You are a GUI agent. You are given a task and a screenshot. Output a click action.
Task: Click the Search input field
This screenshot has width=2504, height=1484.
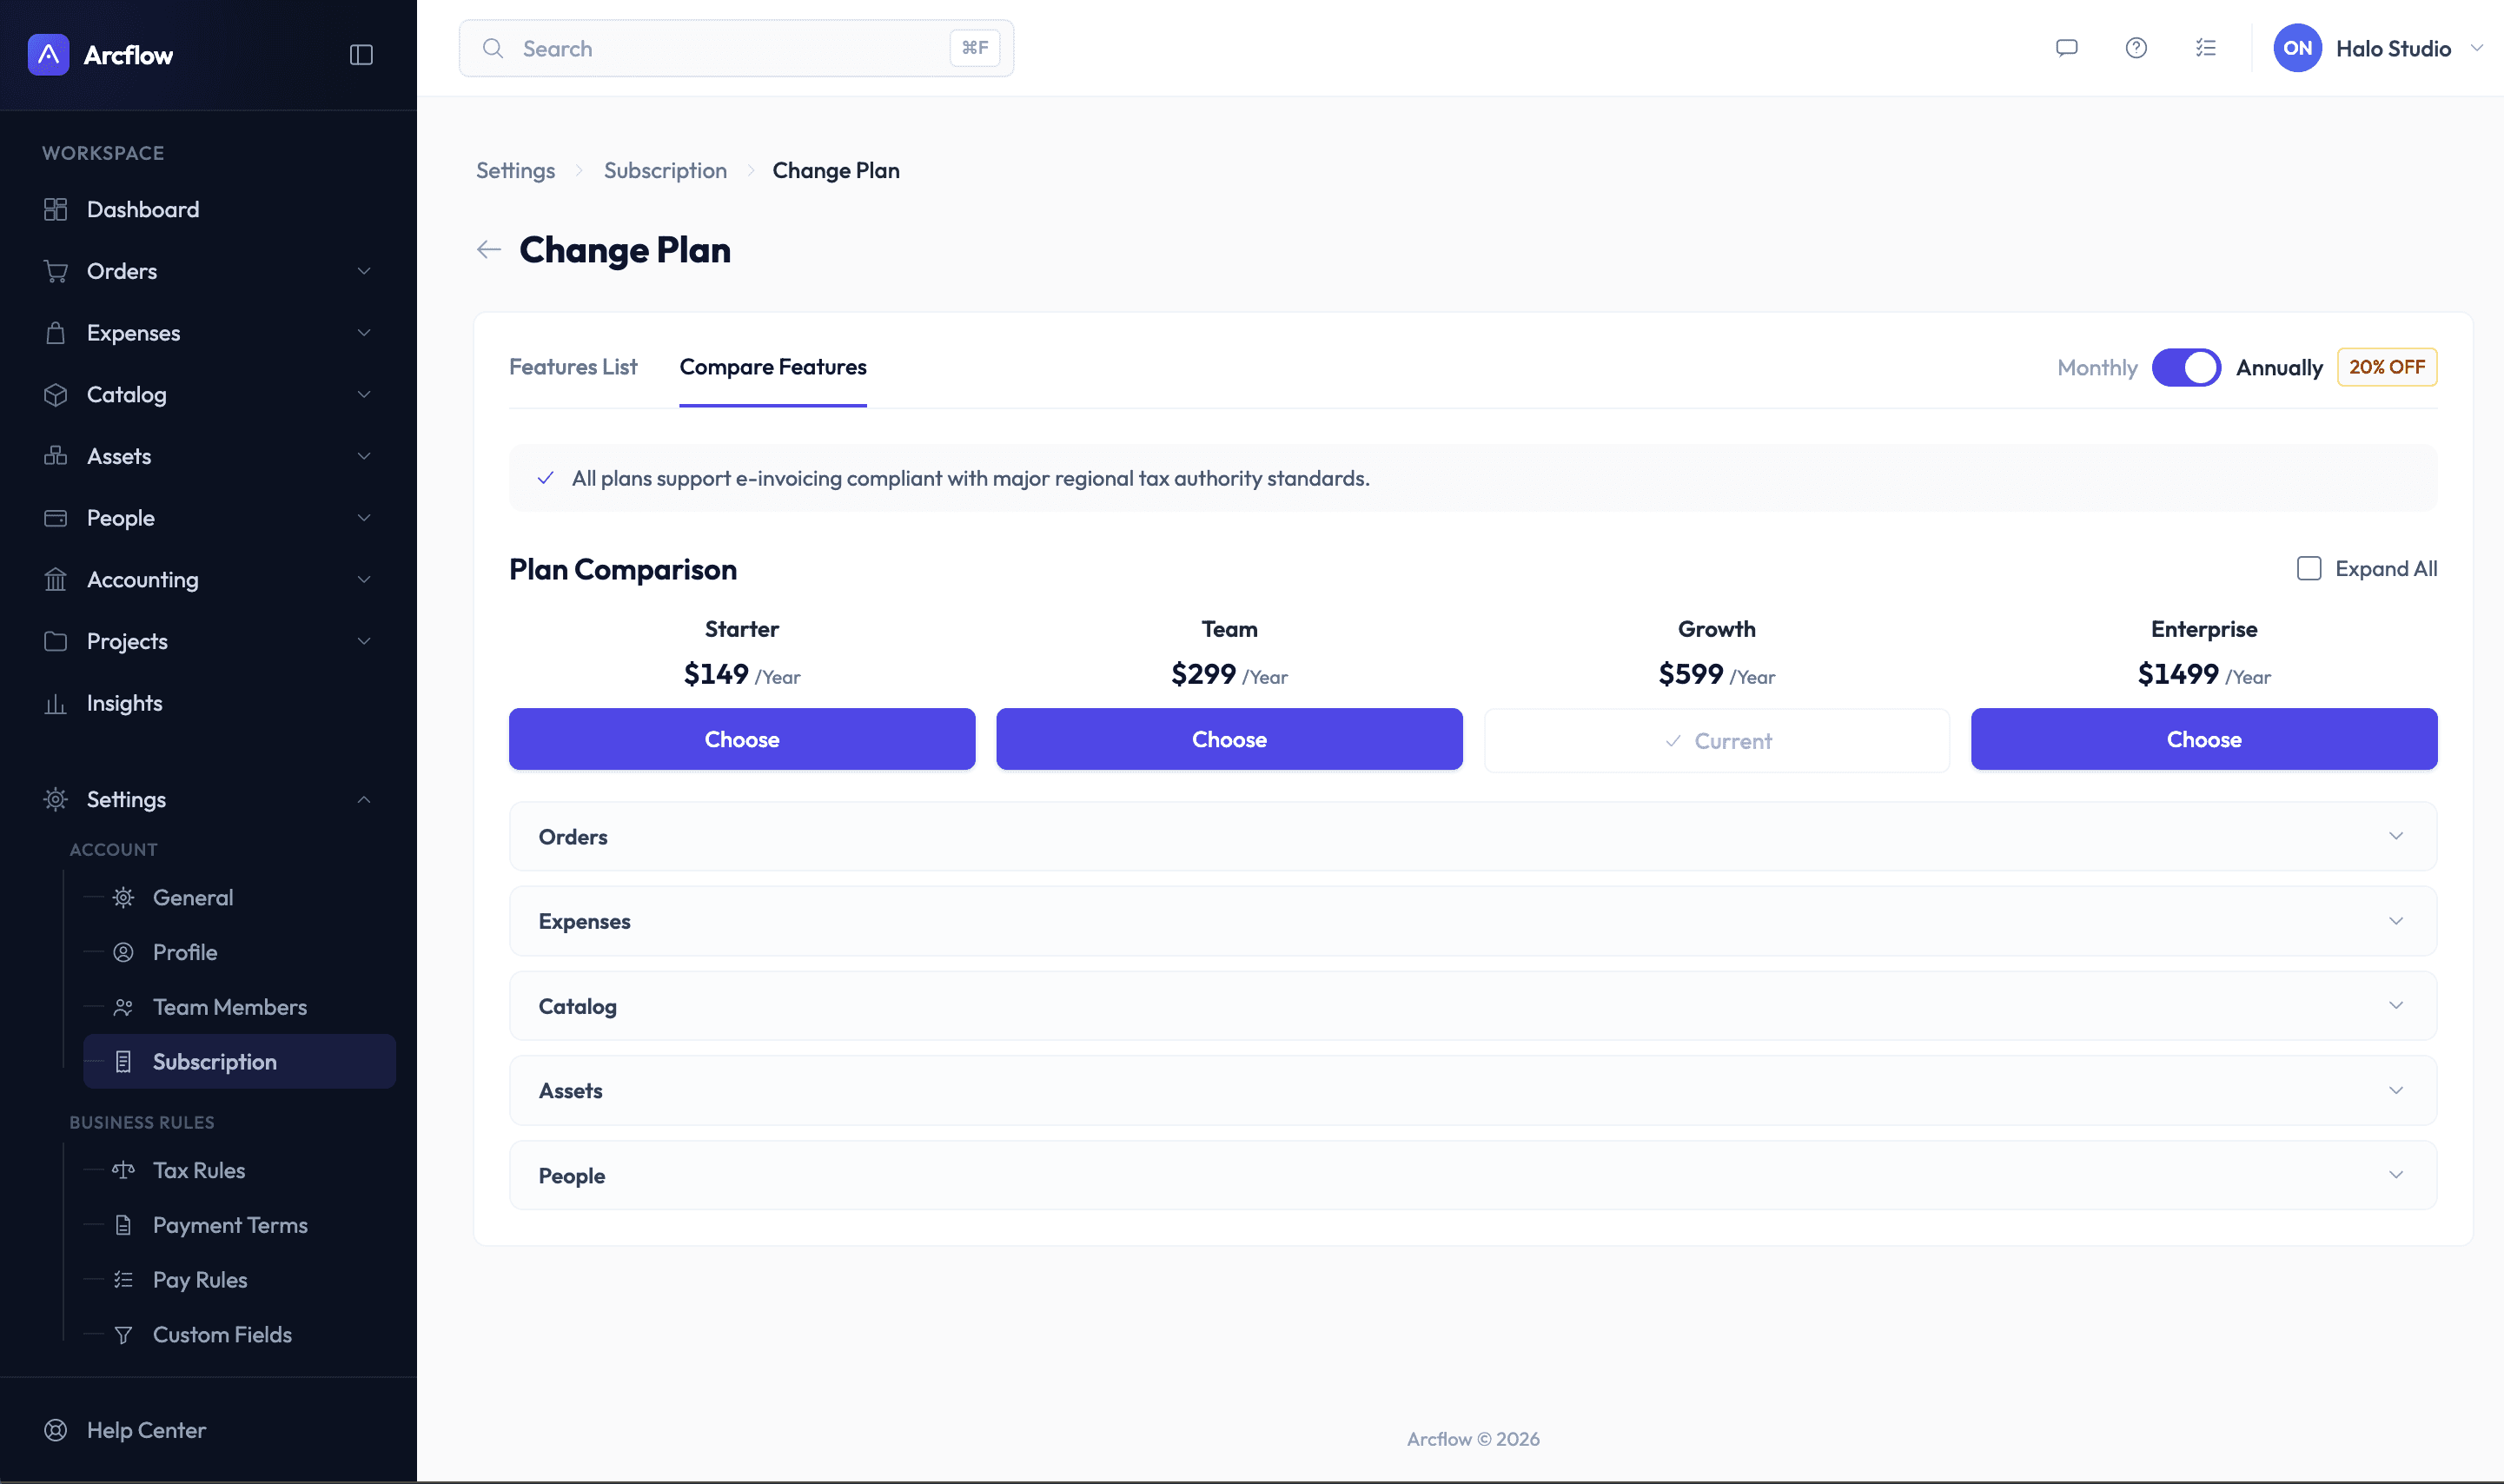point(736,48)
